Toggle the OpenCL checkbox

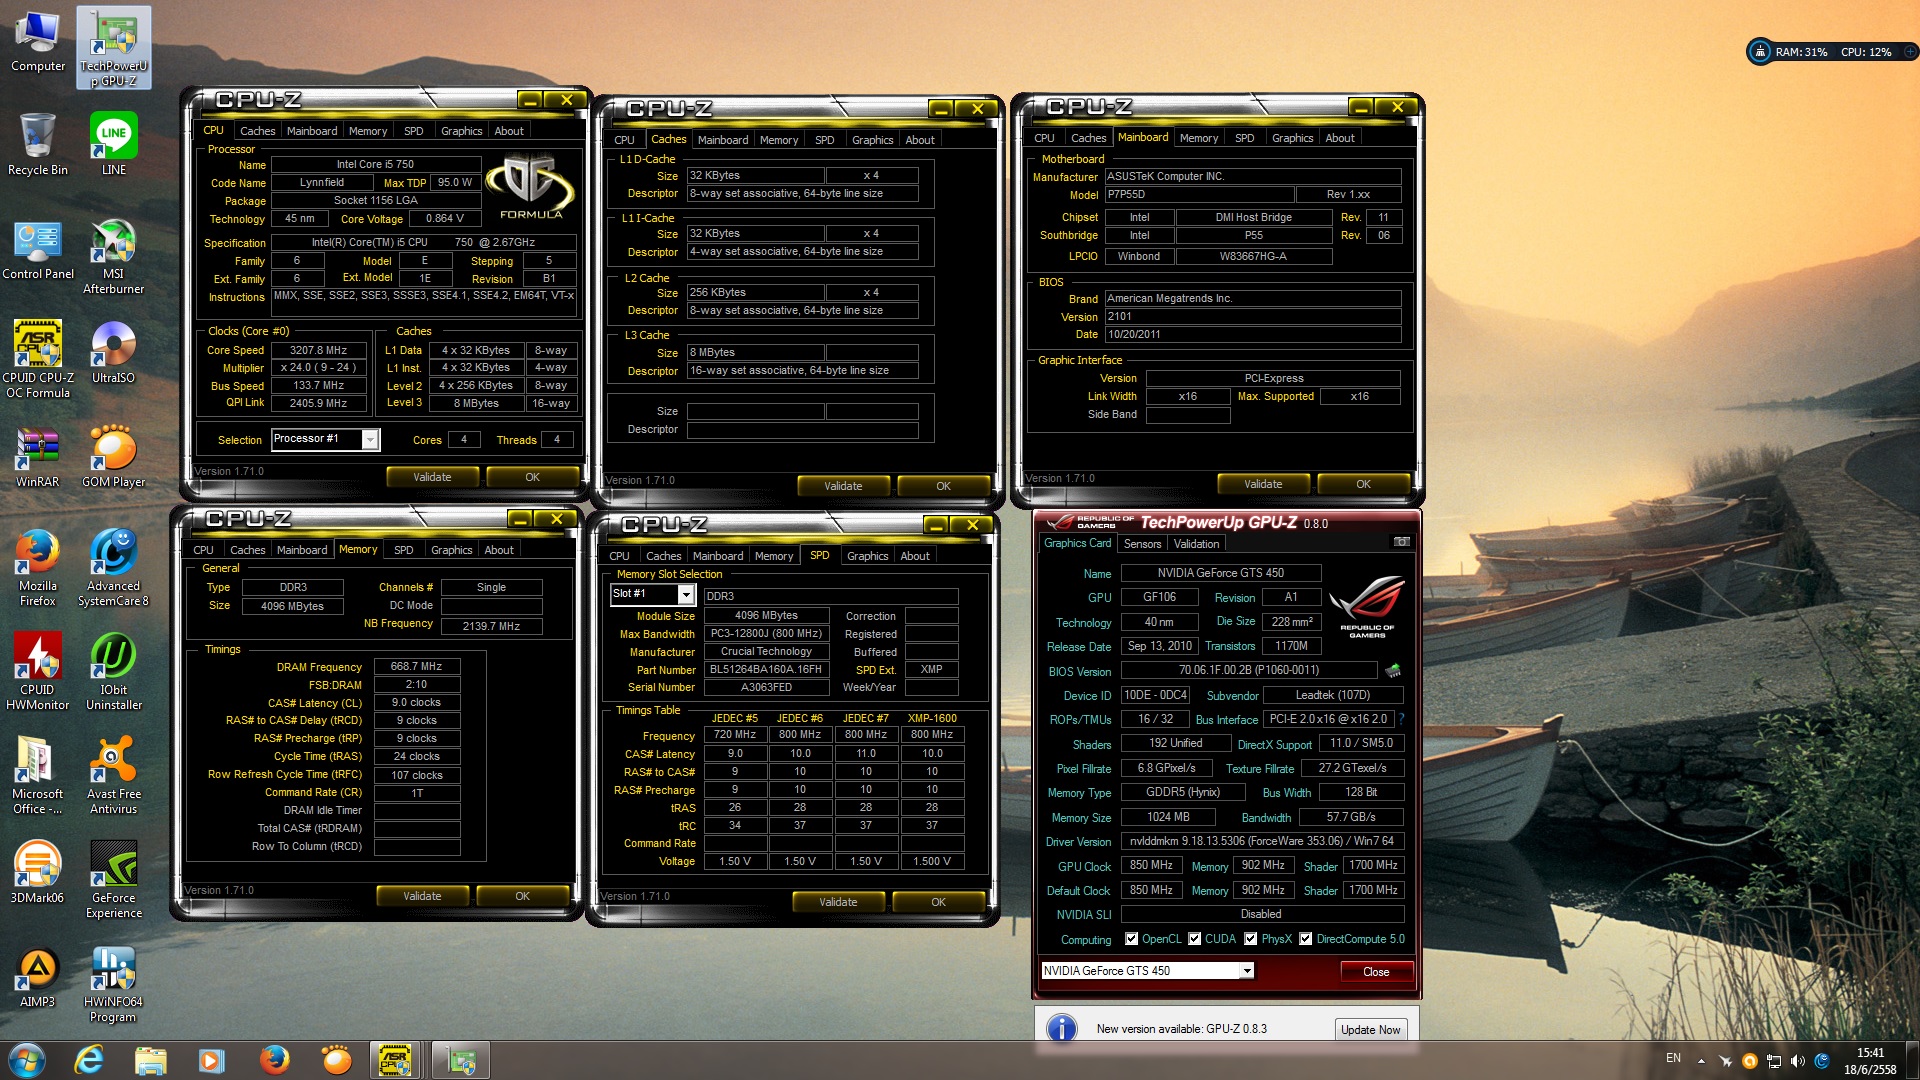click(1131, 939)
